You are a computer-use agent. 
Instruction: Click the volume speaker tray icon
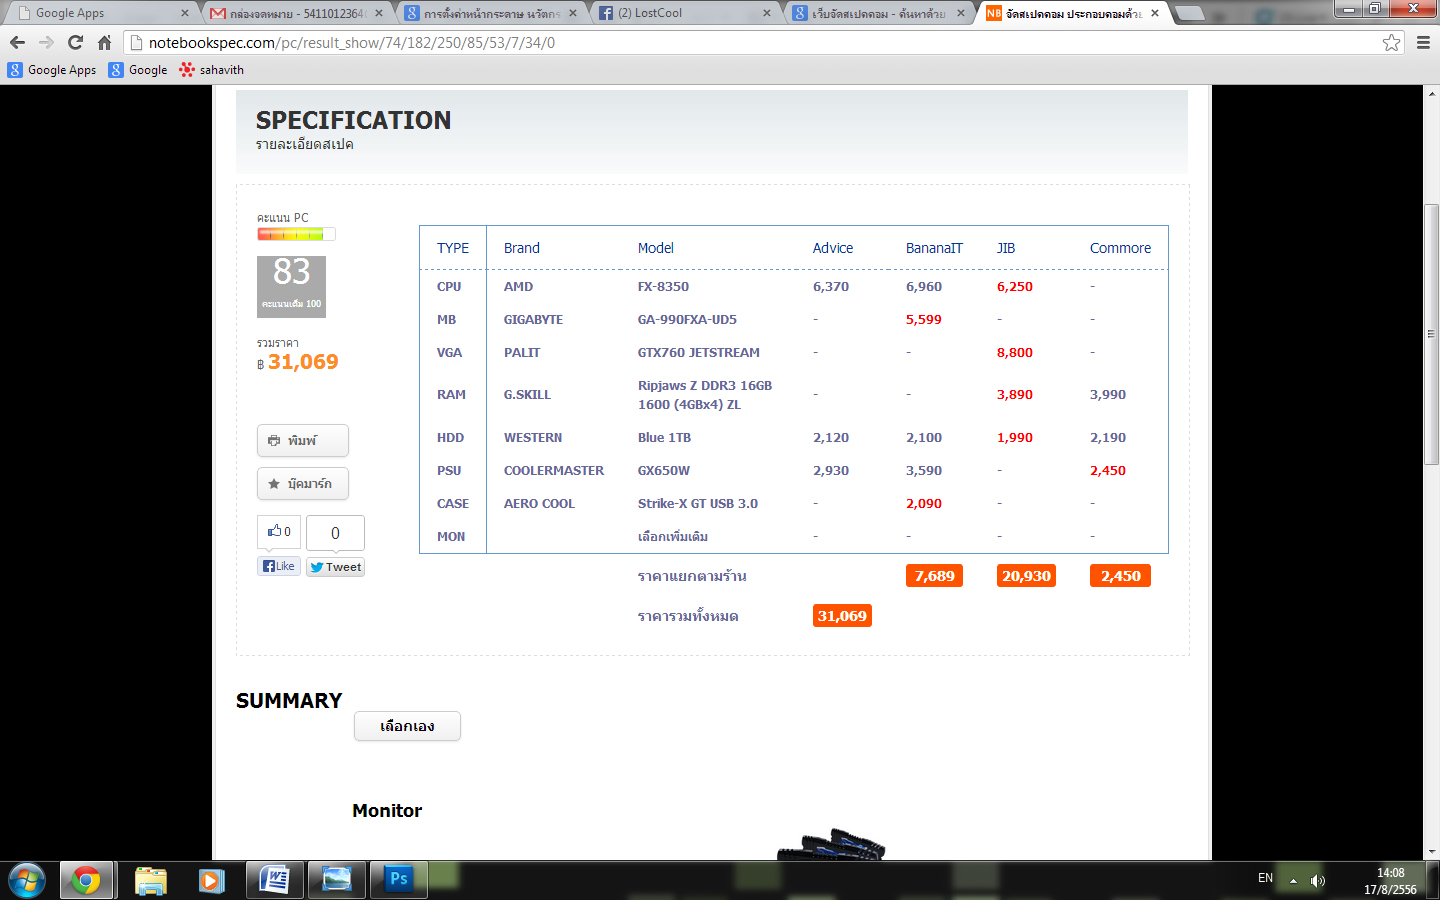[x=1318, y=881]
